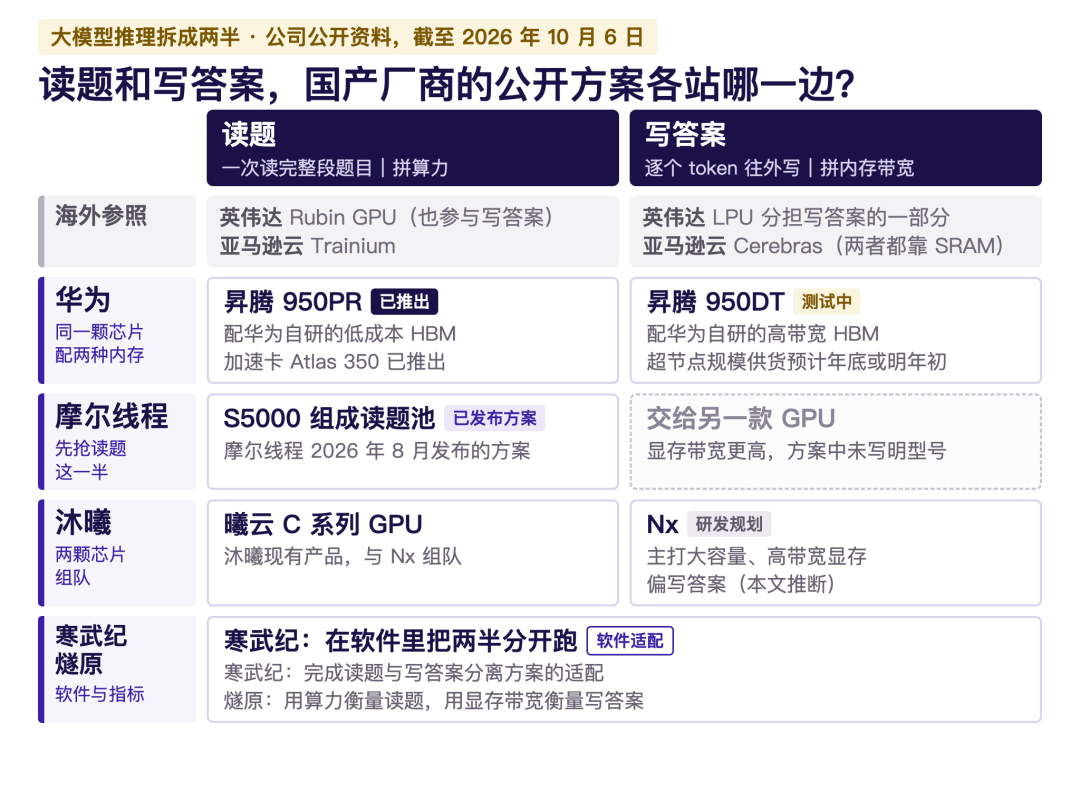The image size is (1080, 810).
Task: Select the 摩尔线程 row label
Action: (117, 442)
